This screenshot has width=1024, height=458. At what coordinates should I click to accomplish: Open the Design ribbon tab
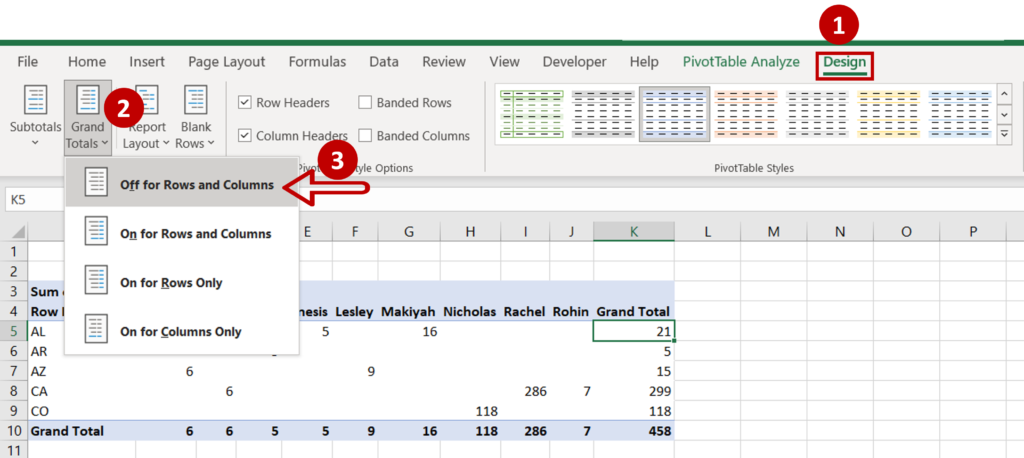pyautogui.click(x=845, y=62)
